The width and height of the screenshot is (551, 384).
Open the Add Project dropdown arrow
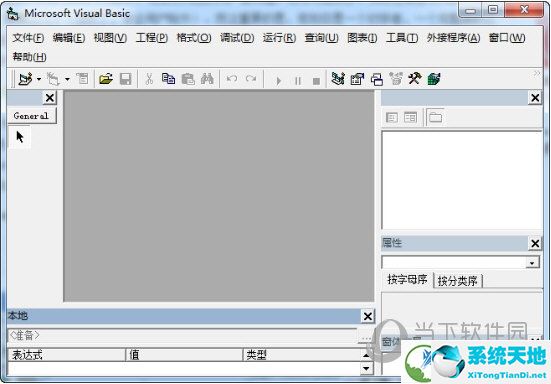point(39,79)
